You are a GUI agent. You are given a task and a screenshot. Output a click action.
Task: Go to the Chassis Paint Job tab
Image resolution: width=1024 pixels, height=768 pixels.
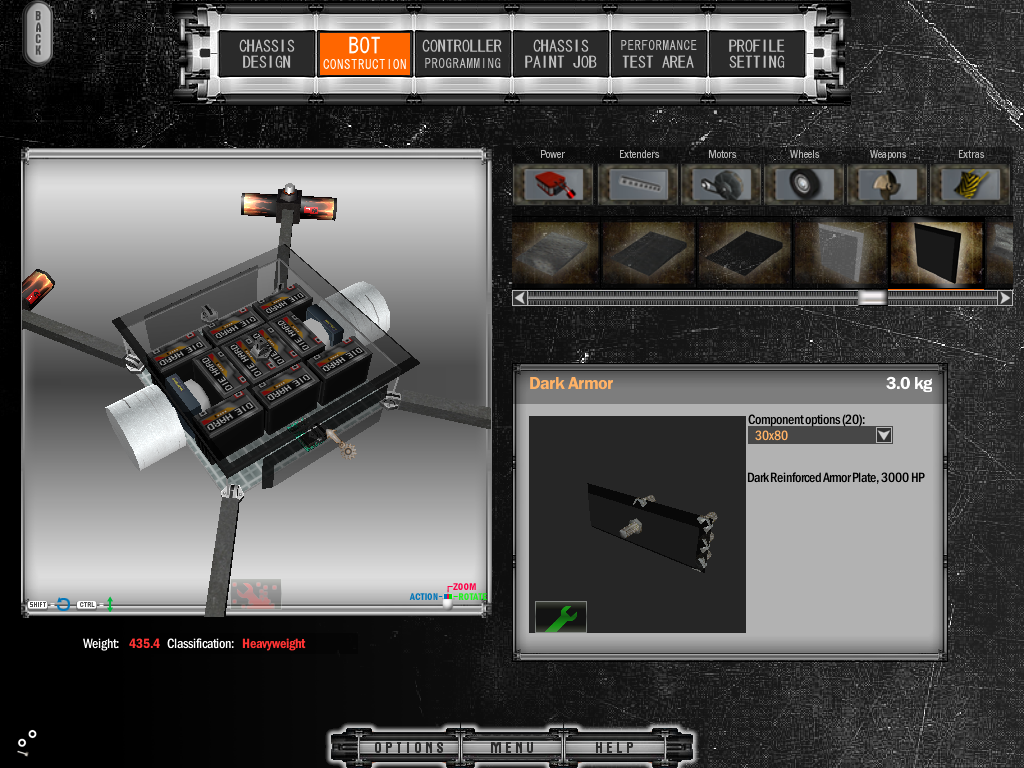point(560,54)
